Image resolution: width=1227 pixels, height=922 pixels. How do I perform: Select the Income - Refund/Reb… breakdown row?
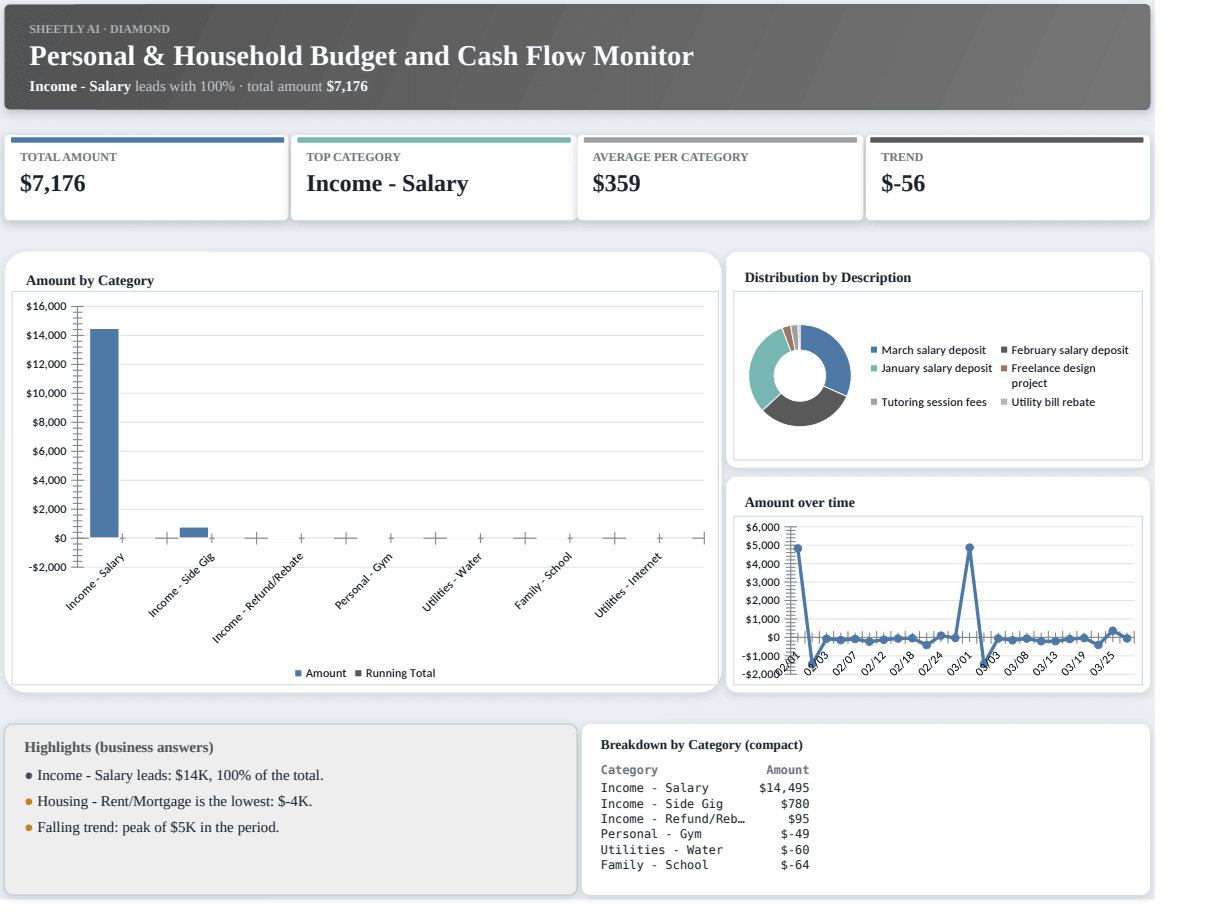705,819
